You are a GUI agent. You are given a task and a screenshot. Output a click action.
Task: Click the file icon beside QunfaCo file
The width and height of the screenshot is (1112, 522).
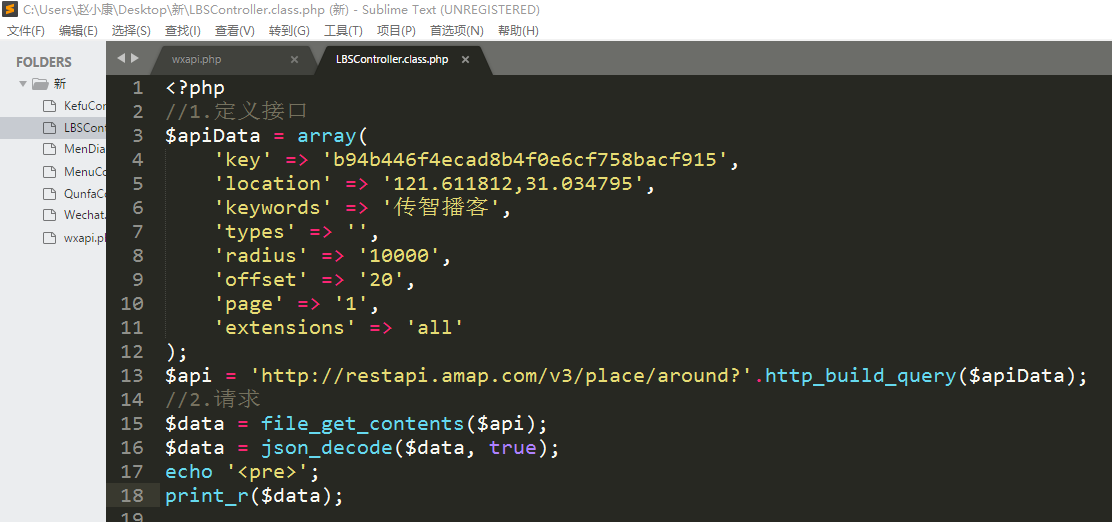pyautogui.click(x=48, y=194)
